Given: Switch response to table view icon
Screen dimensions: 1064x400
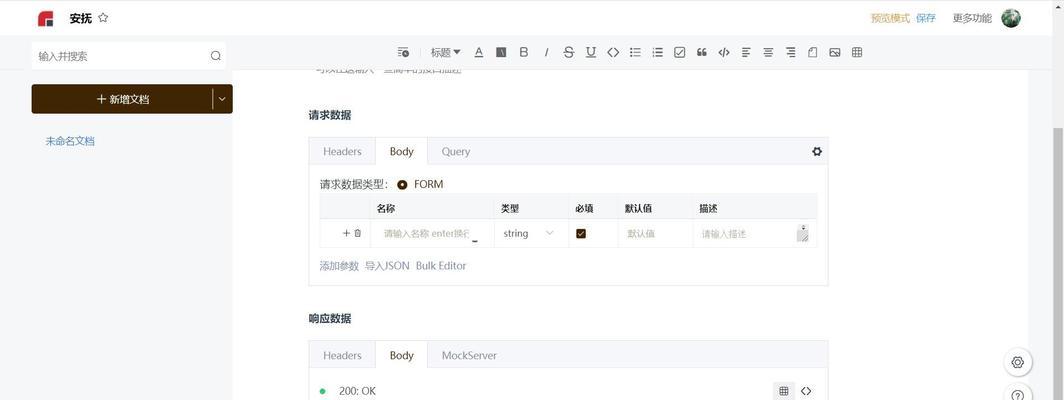Looking at the screenshot, I should [x=784, y=390].
